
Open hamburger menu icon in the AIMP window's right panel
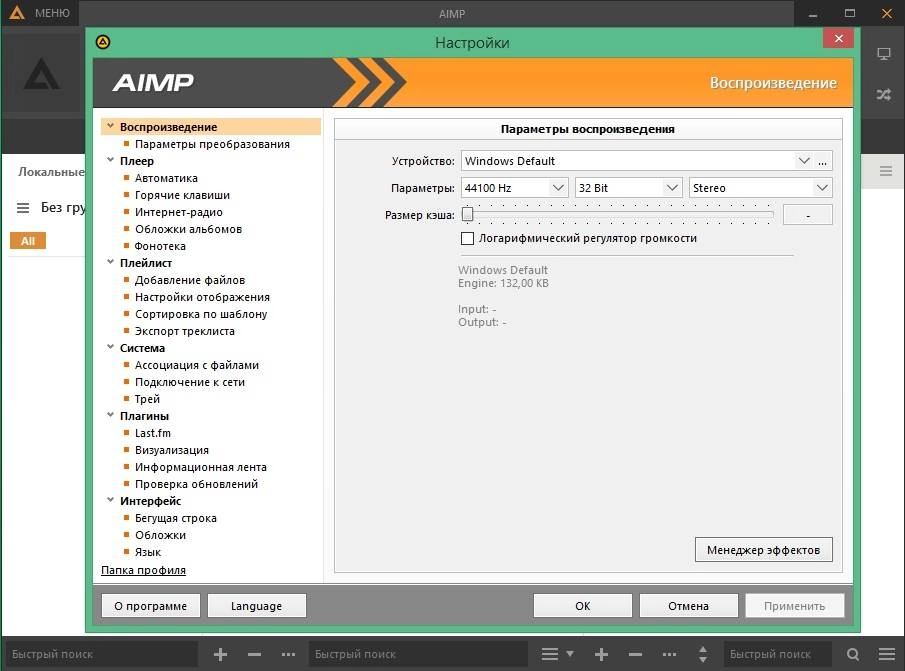pyautogui.click(x=886, y=171)
